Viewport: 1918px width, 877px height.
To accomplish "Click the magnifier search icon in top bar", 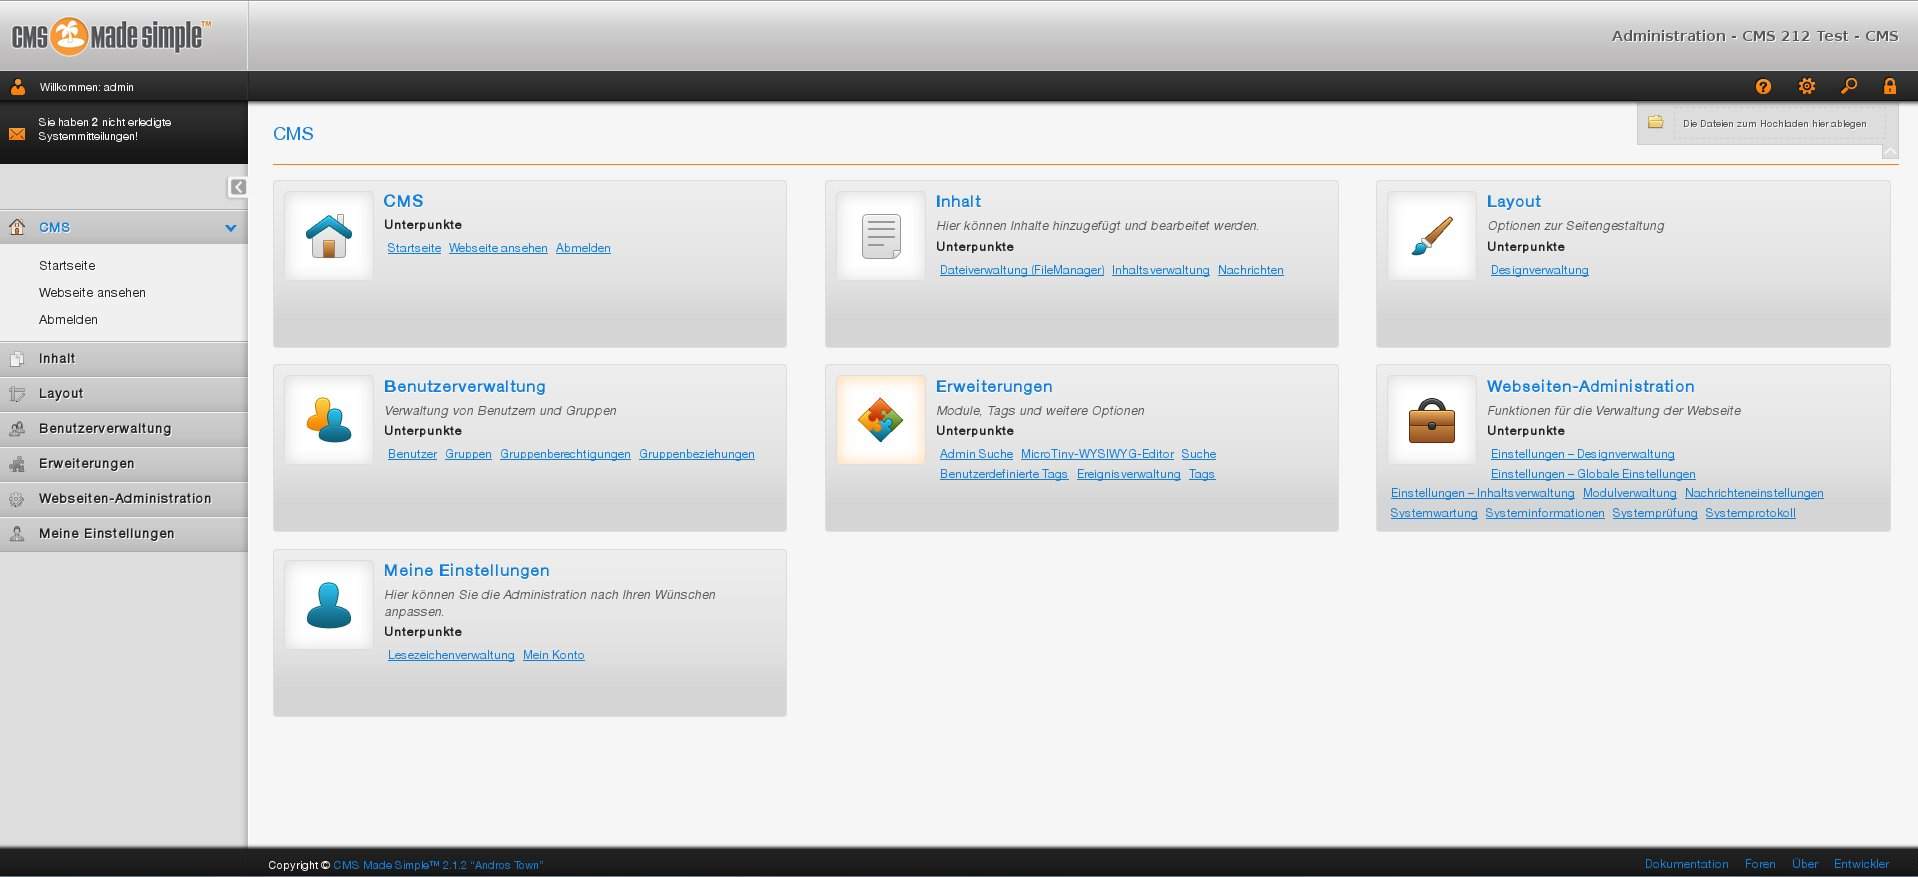I will point(1849,87).
